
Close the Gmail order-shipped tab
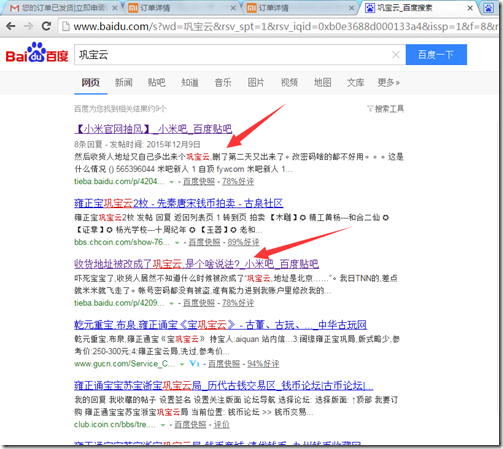[114, 8]
